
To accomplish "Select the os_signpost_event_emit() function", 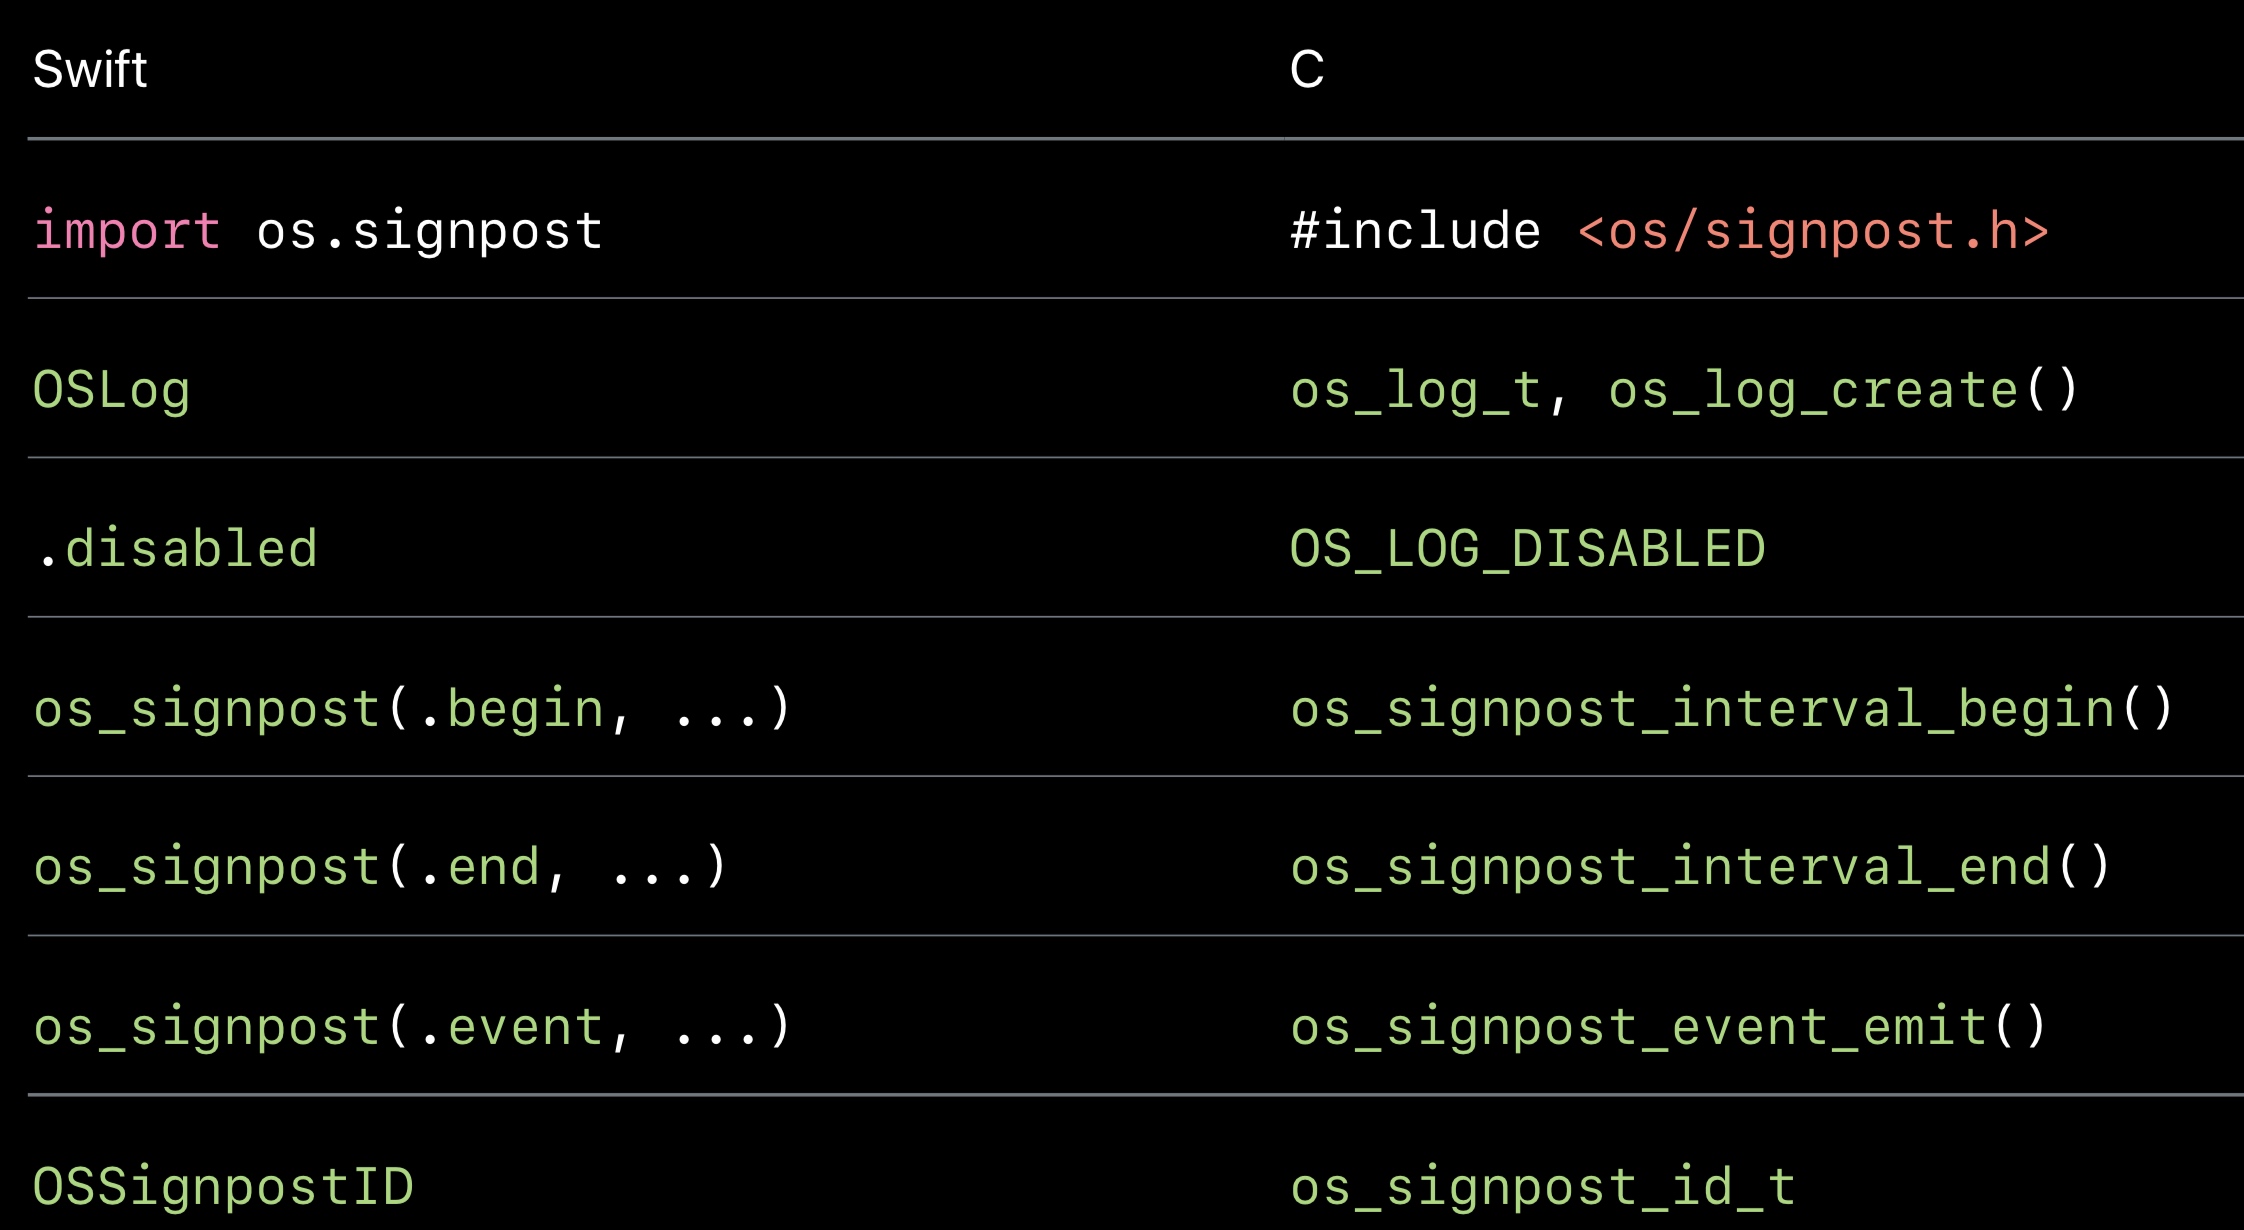I will (1668, 1027).
